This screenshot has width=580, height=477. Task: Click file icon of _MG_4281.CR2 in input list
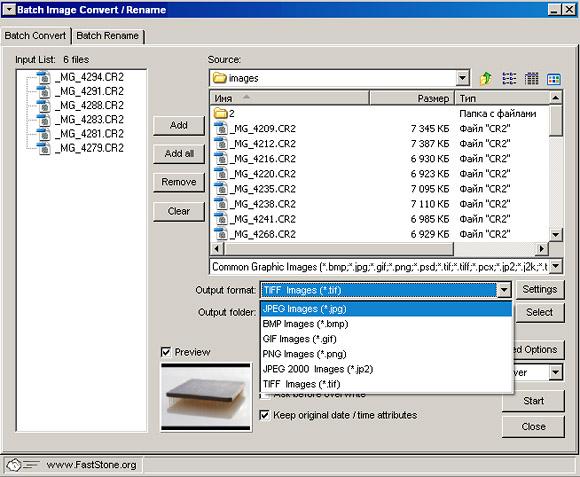coord(44,134)
